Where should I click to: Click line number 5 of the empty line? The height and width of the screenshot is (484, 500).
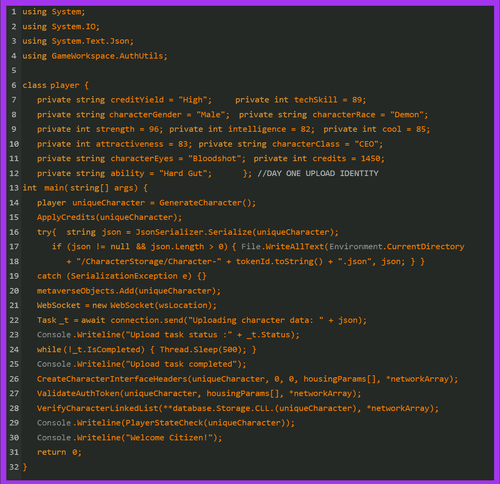[x=14, y=71]
